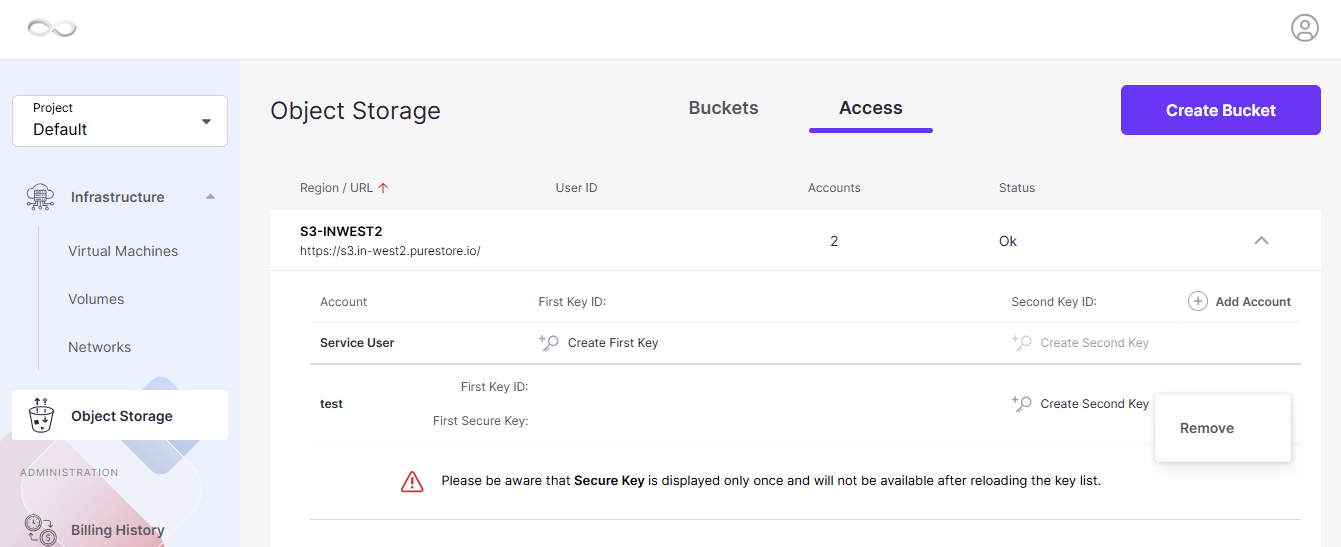Click the plus icon beside Add Account
The height and width of the screenshot is (547, 1341).
tap(1198, 301)
